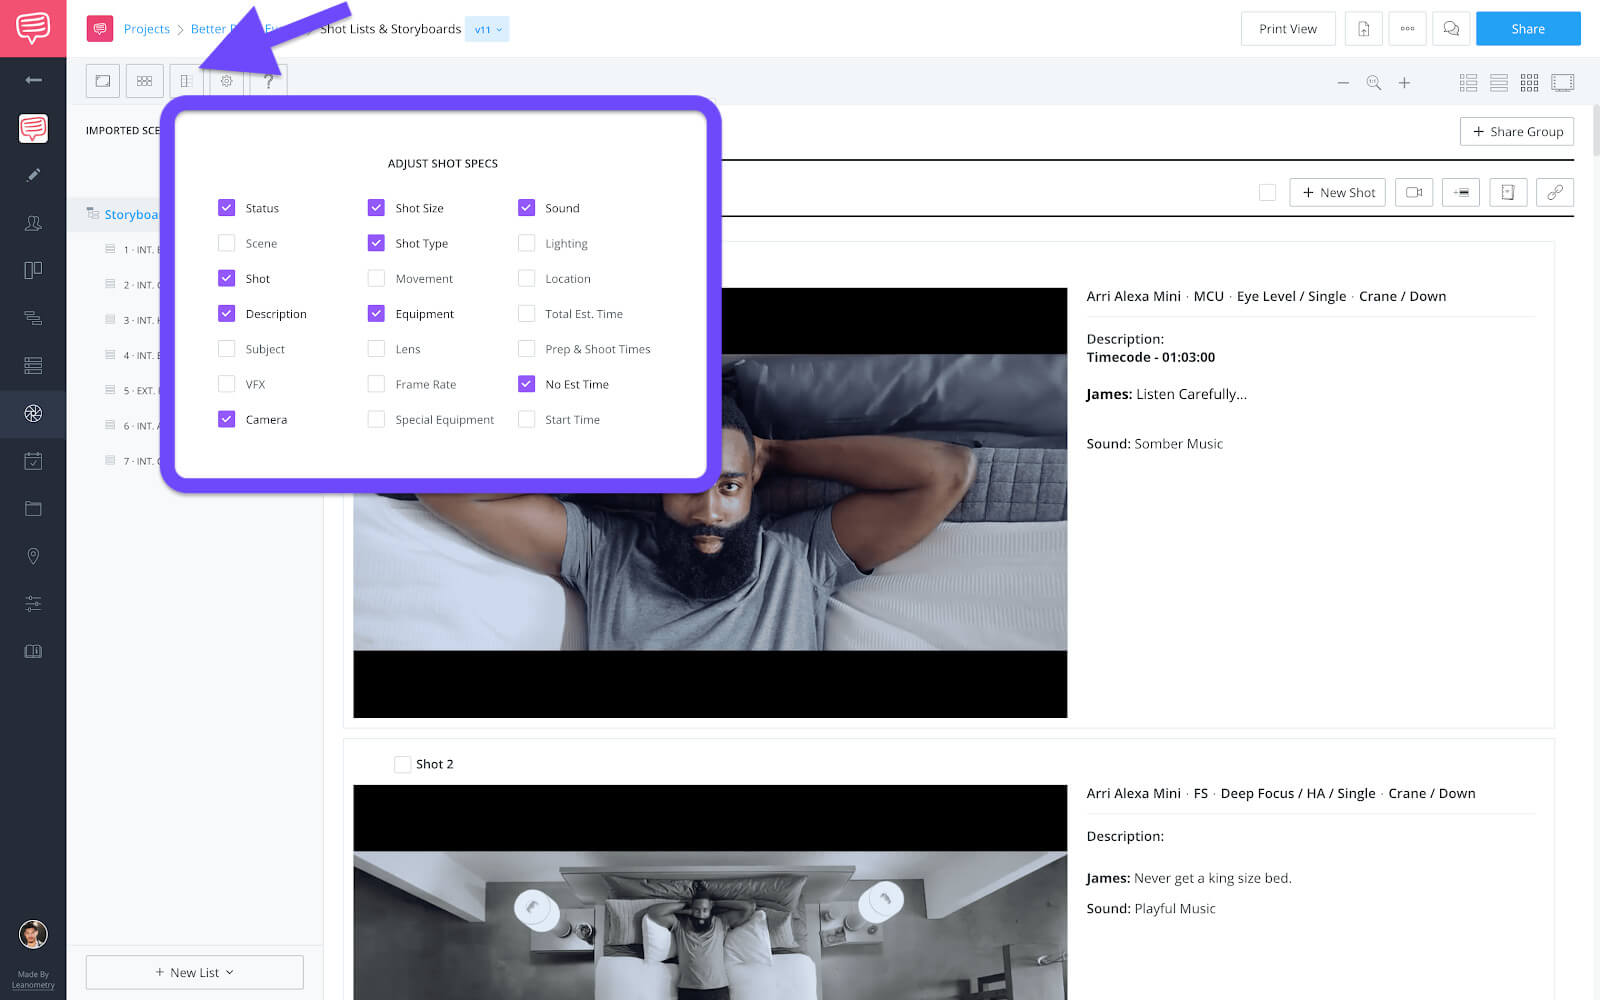Open the pencil edit sidebar icon

coord(33,175)
